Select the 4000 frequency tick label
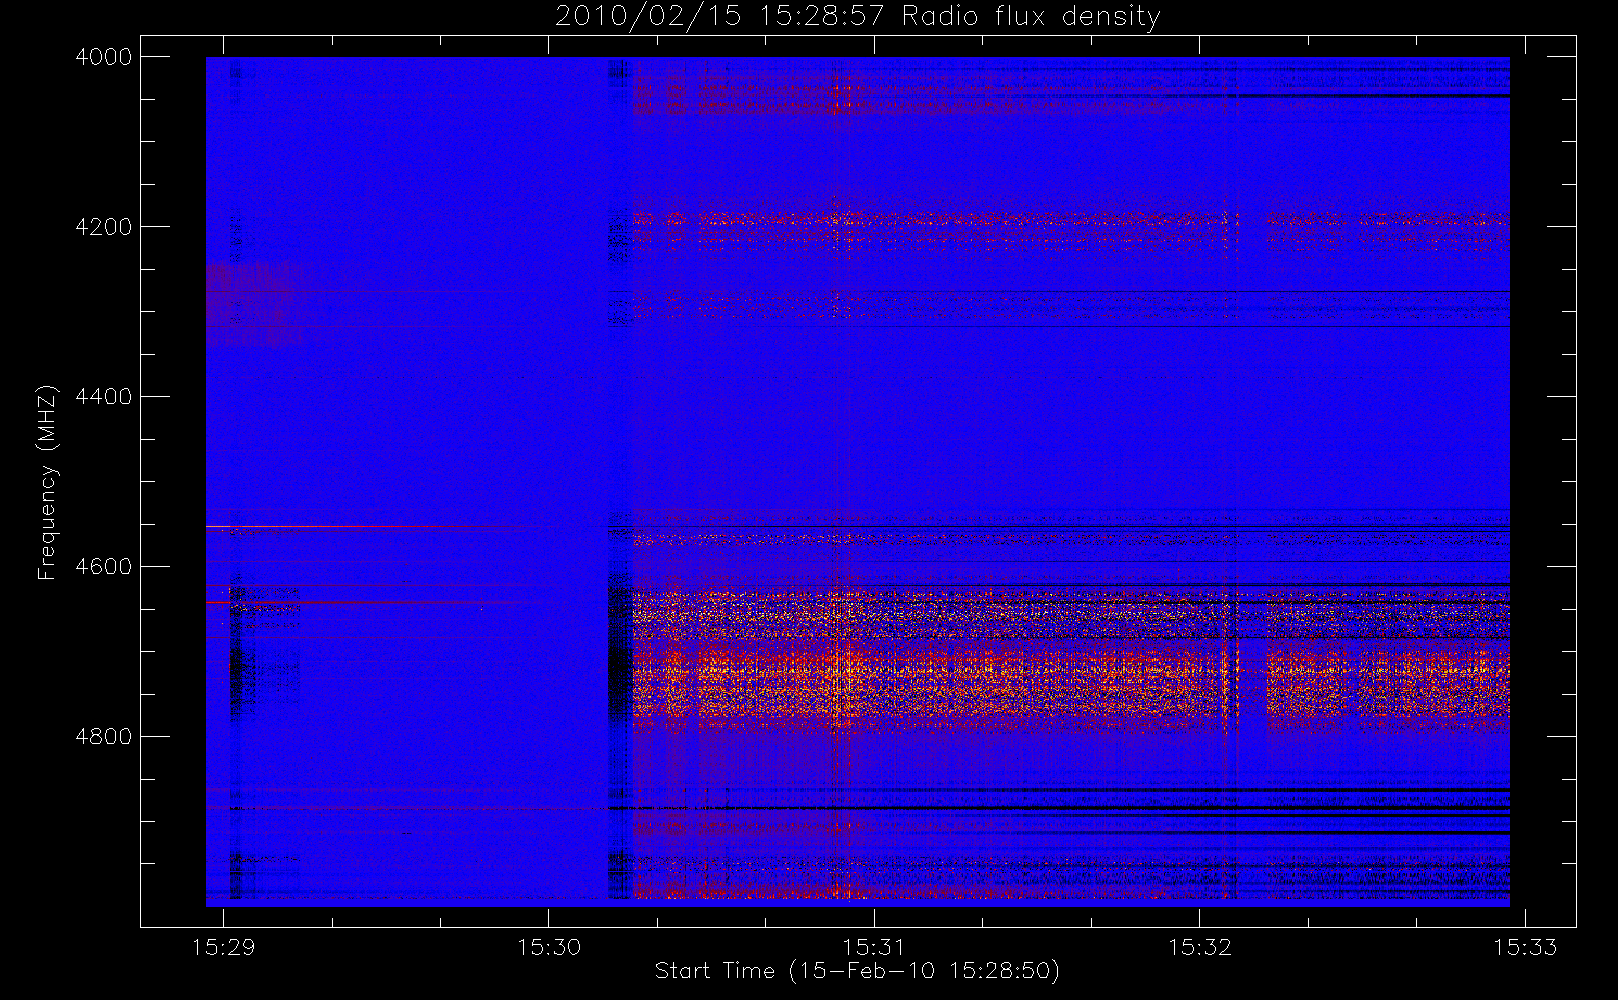The image size is (1618, 1000). 104,57
